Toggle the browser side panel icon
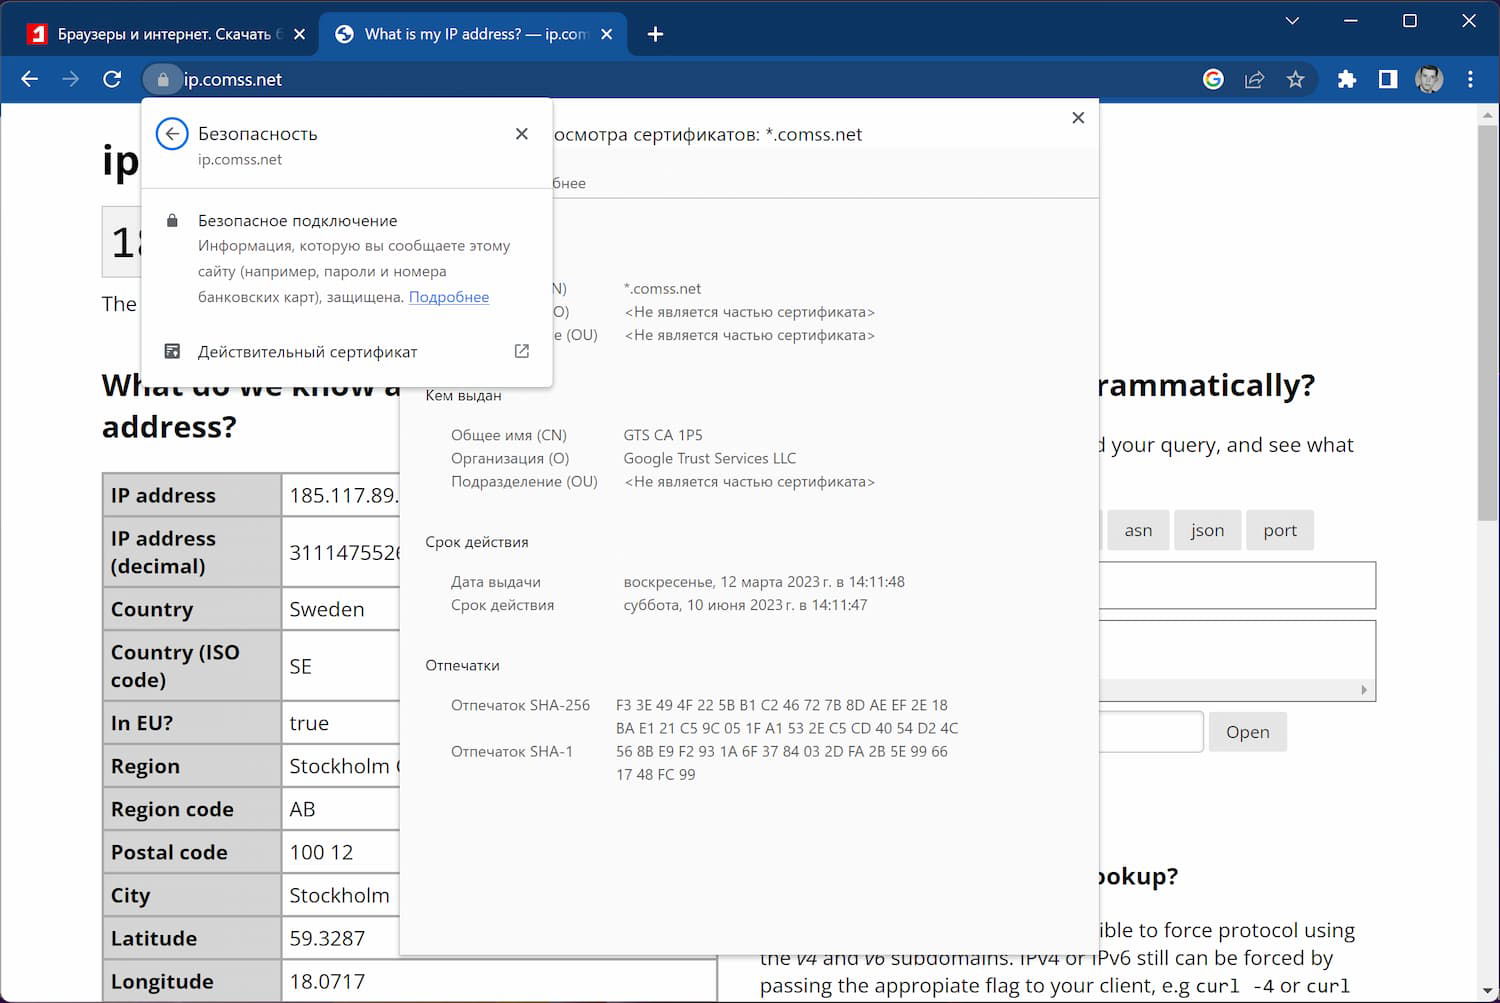Screen dimensions: 1500x1003 point(1388,79)
